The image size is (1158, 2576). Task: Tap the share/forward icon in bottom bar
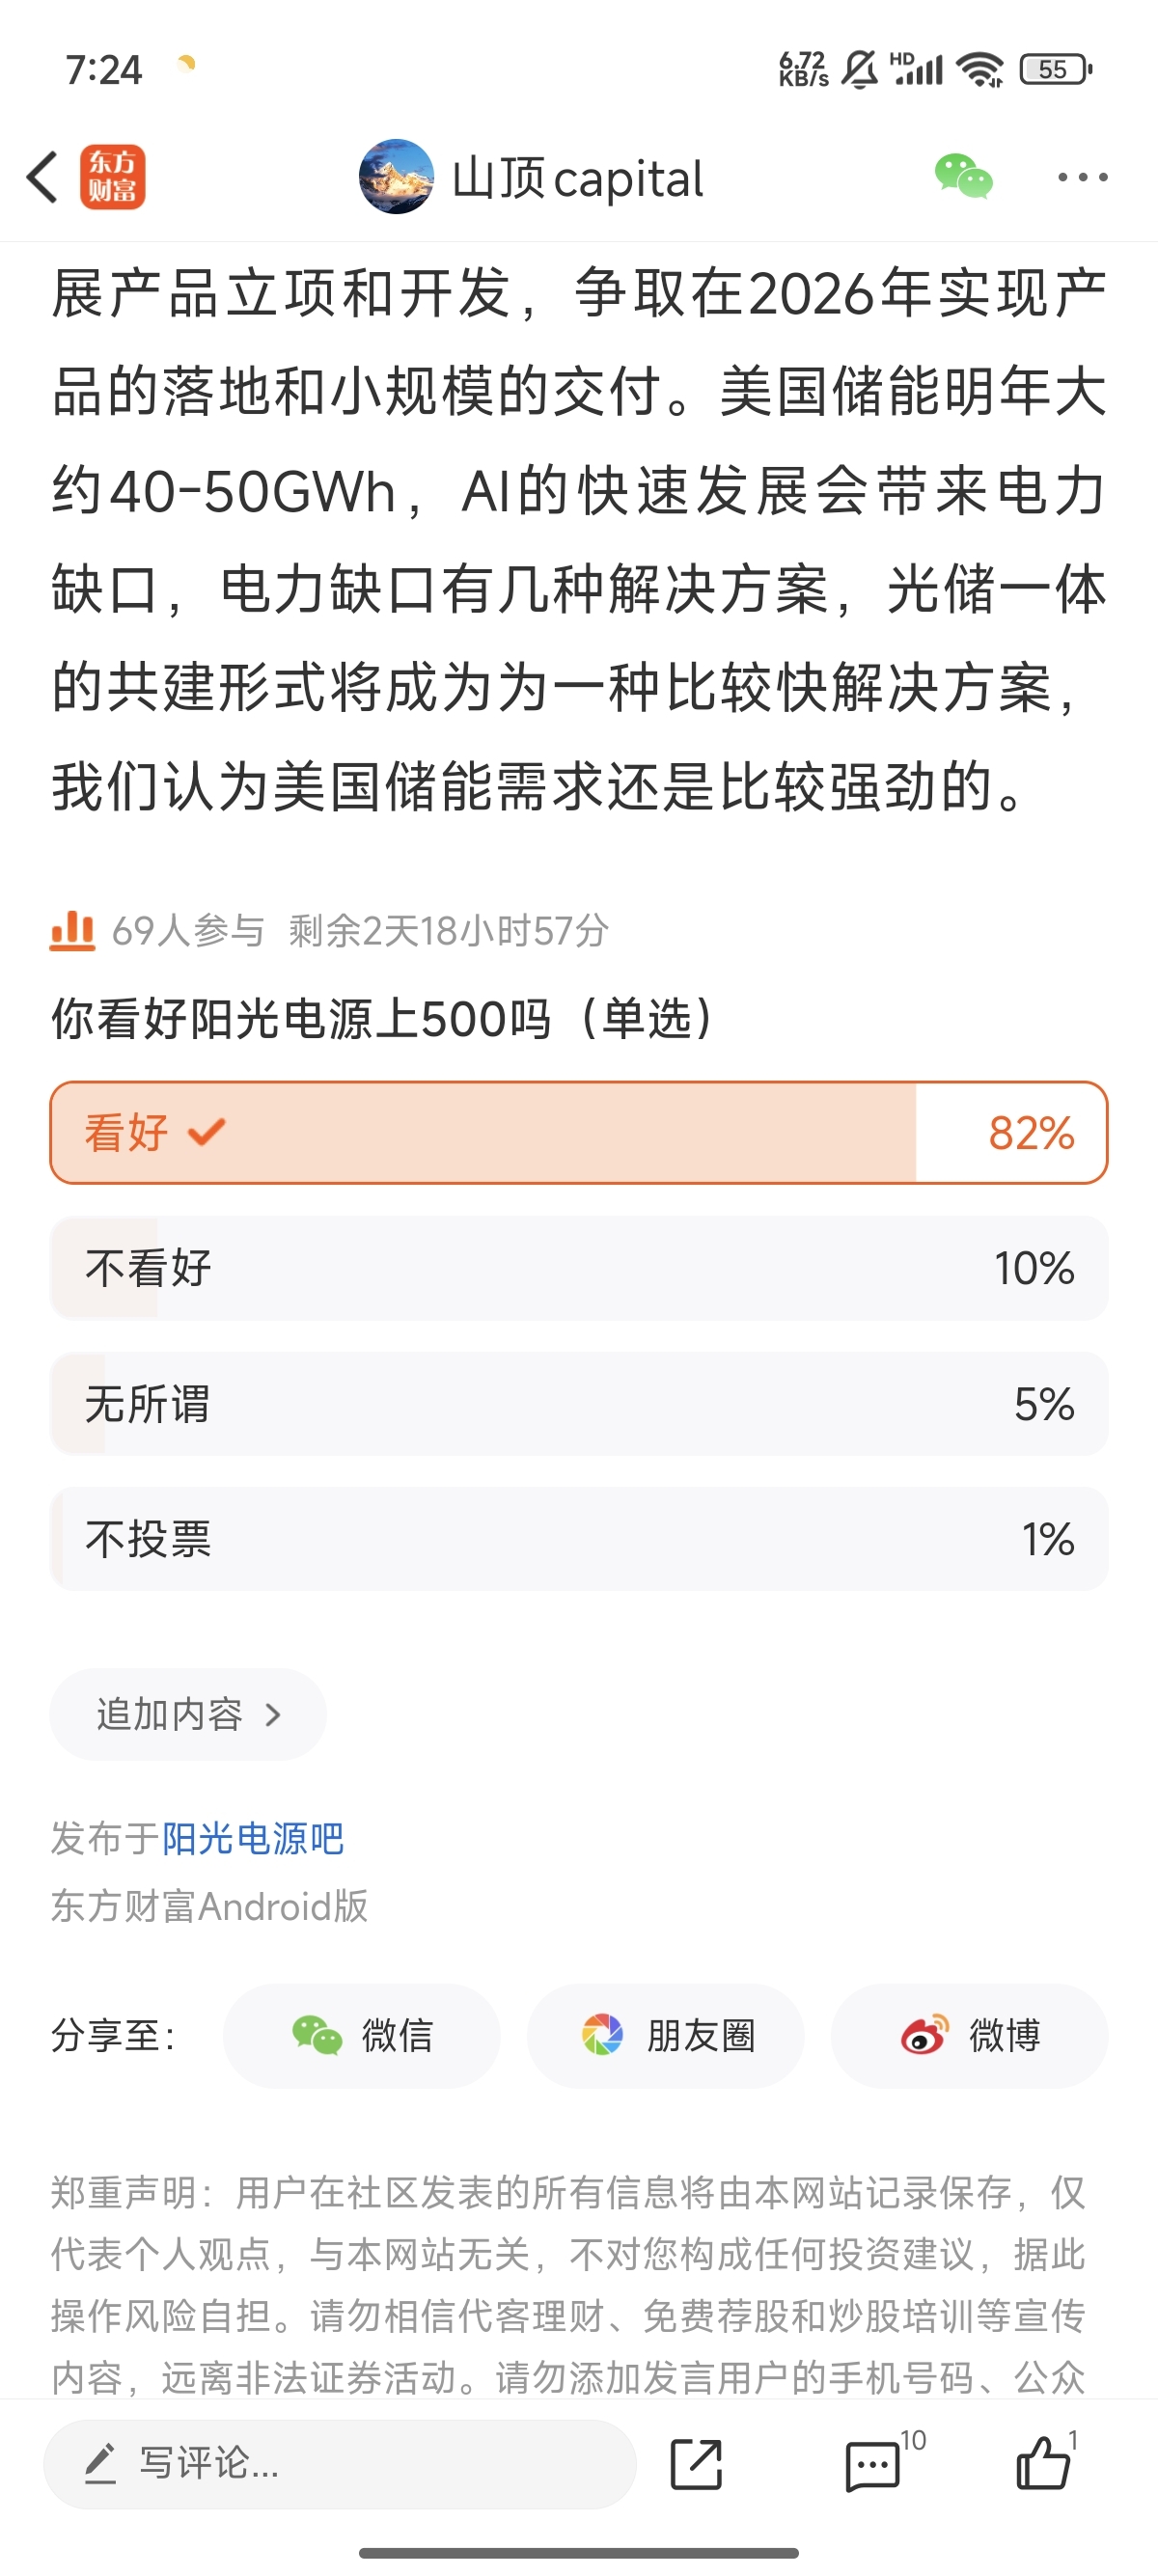695,2463
